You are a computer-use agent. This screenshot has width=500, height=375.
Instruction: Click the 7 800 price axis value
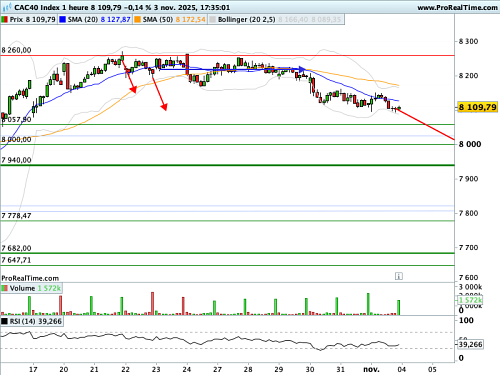coord(468,213)
